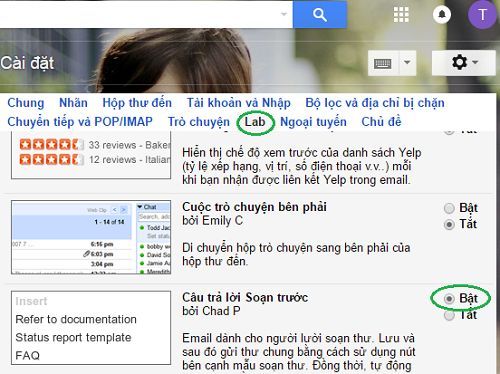
Task: Click the right-side chat preview thumbnail
Action: [x=91, y=237]
